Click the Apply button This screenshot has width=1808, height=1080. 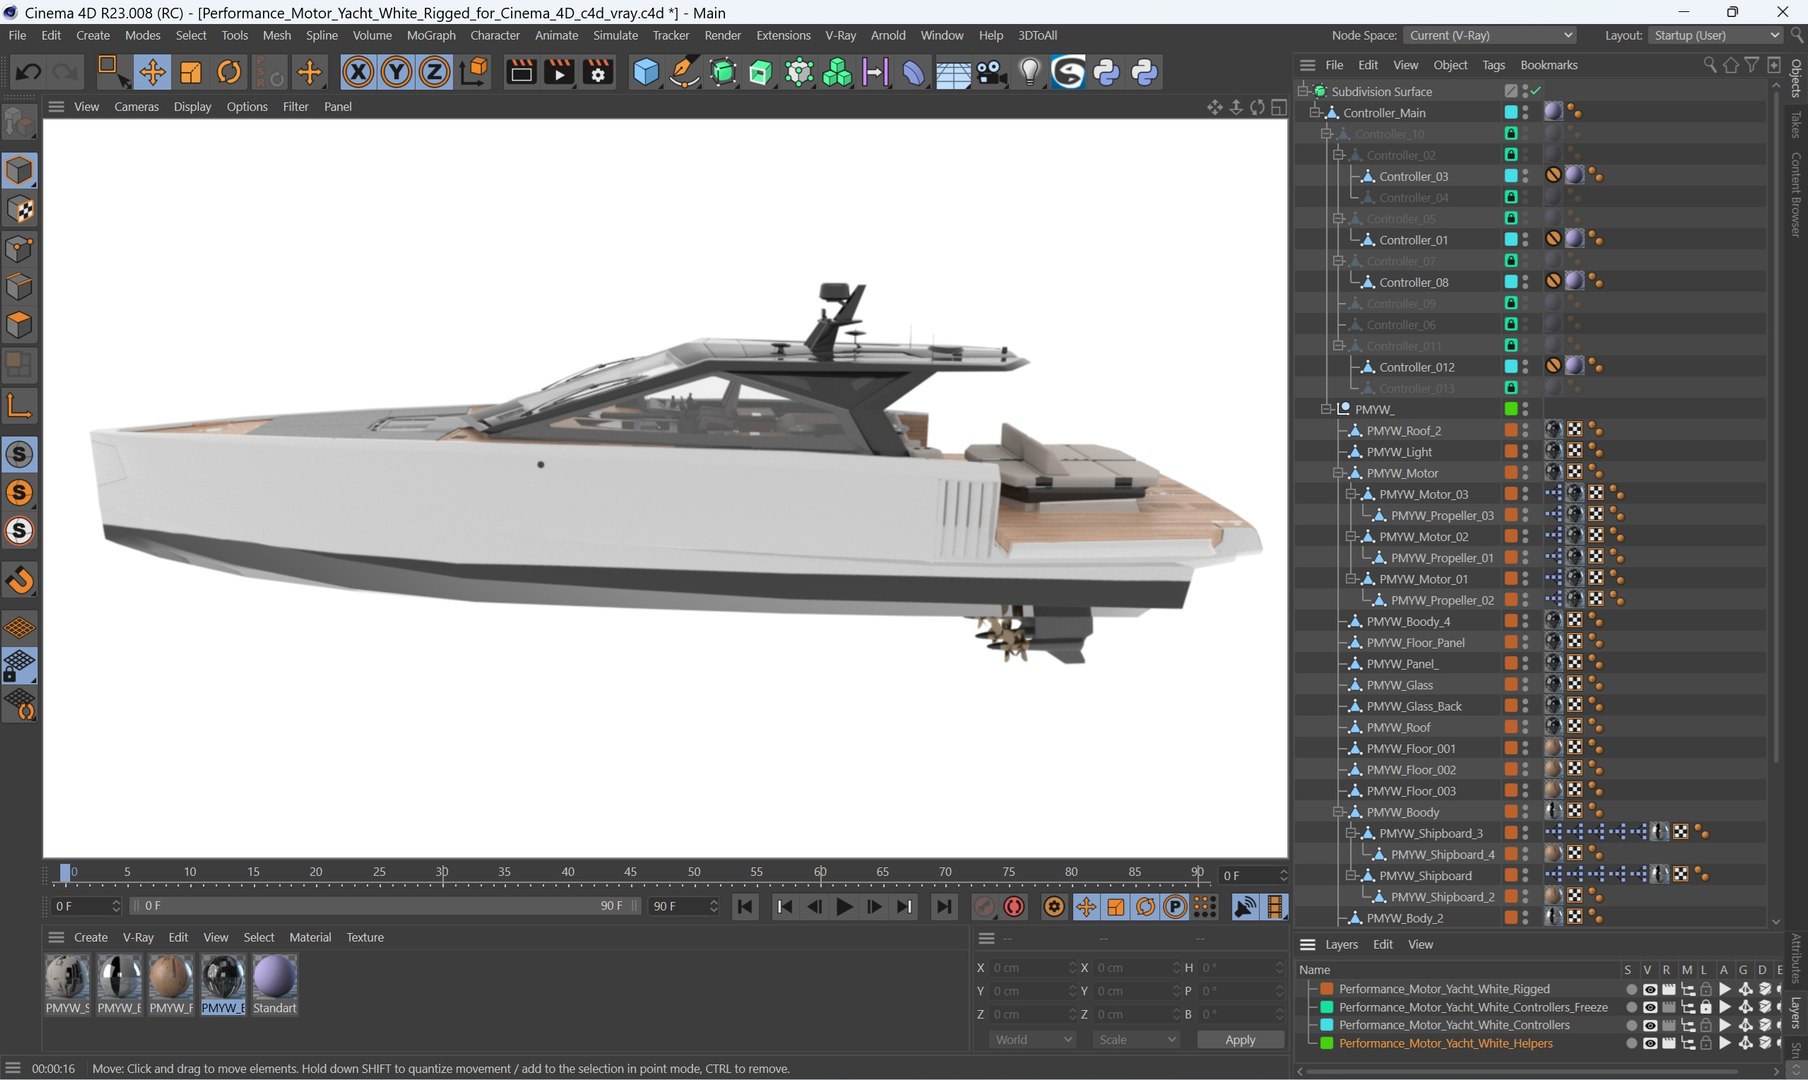[x=1240, y=1040]
